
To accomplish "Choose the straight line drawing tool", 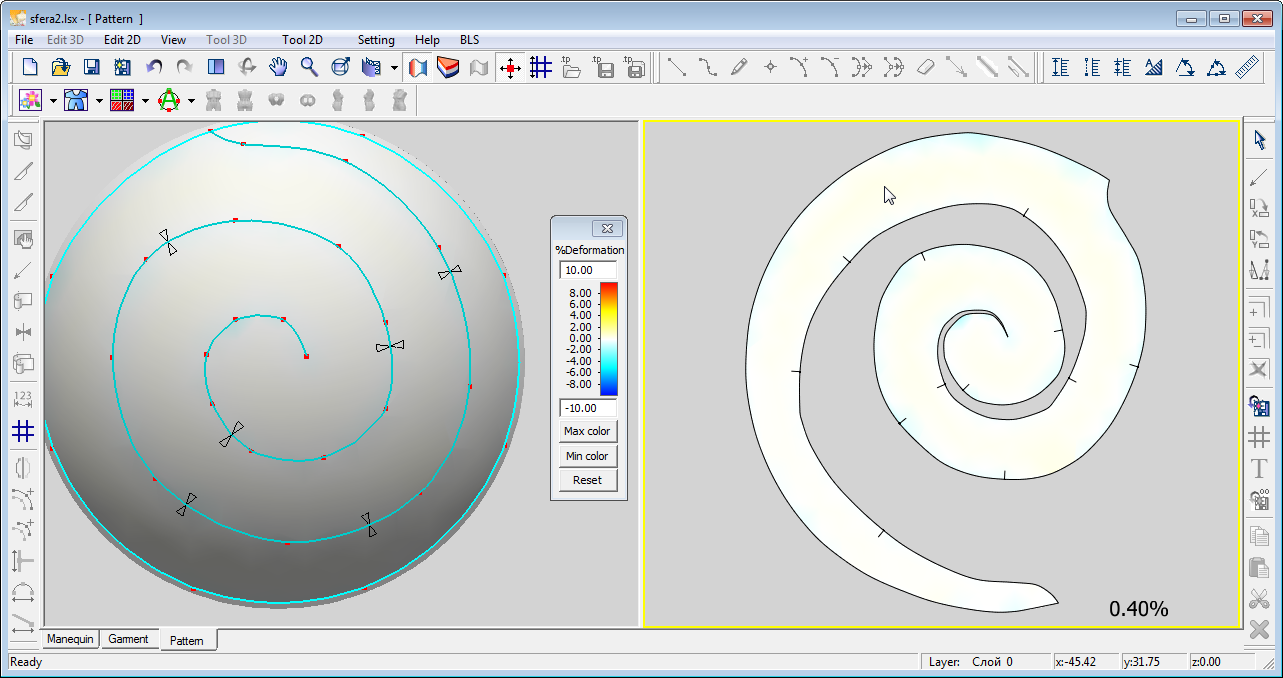I will click(677, 67).
